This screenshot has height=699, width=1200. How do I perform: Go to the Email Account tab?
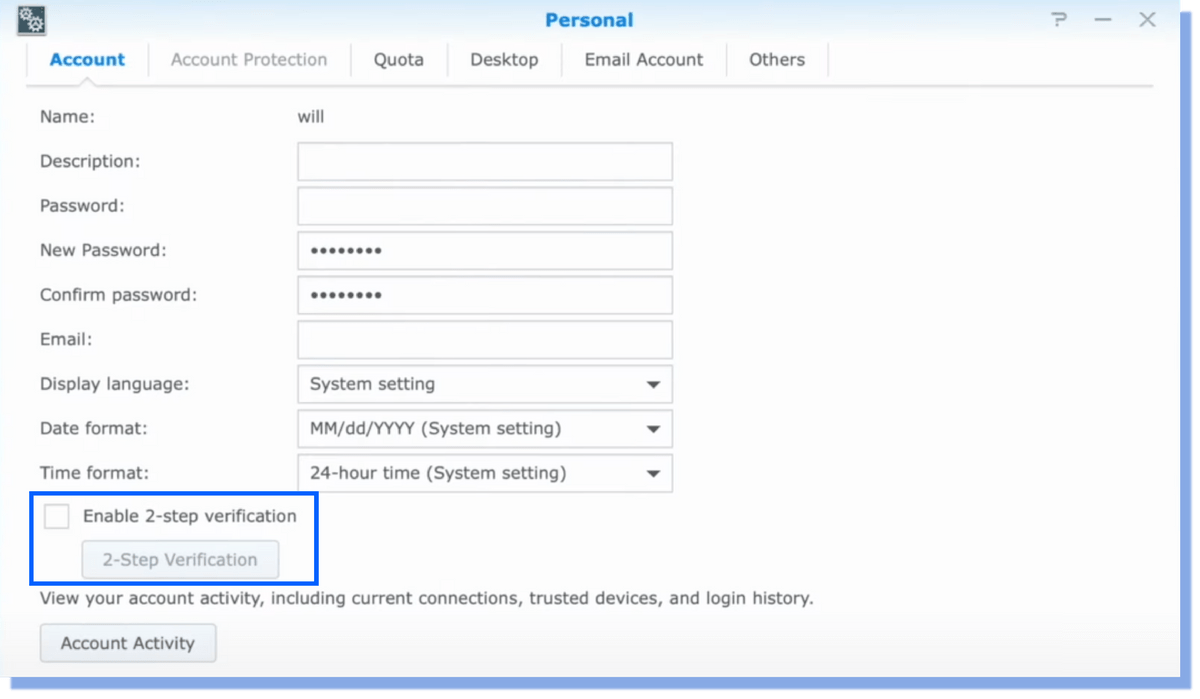point(644,60)
